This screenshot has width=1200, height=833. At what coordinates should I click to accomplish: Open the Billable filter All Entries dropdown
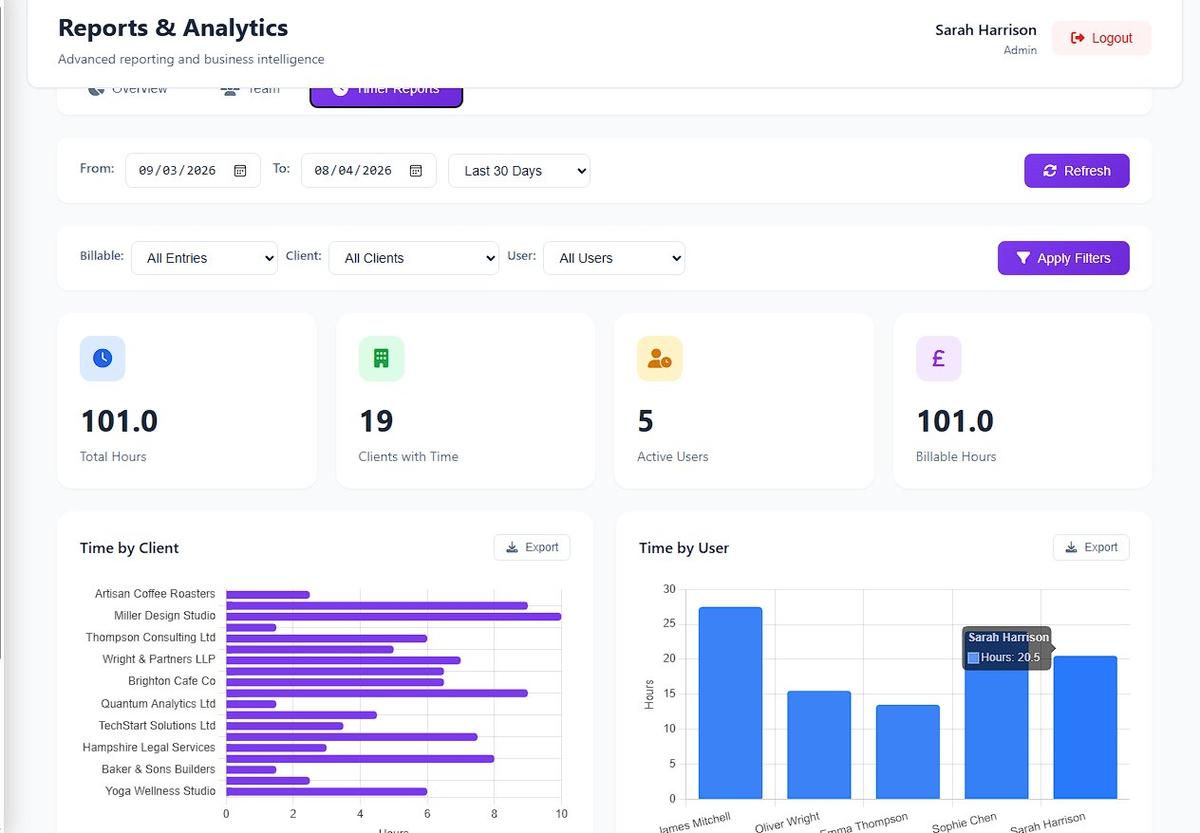(x=204, y=258)
